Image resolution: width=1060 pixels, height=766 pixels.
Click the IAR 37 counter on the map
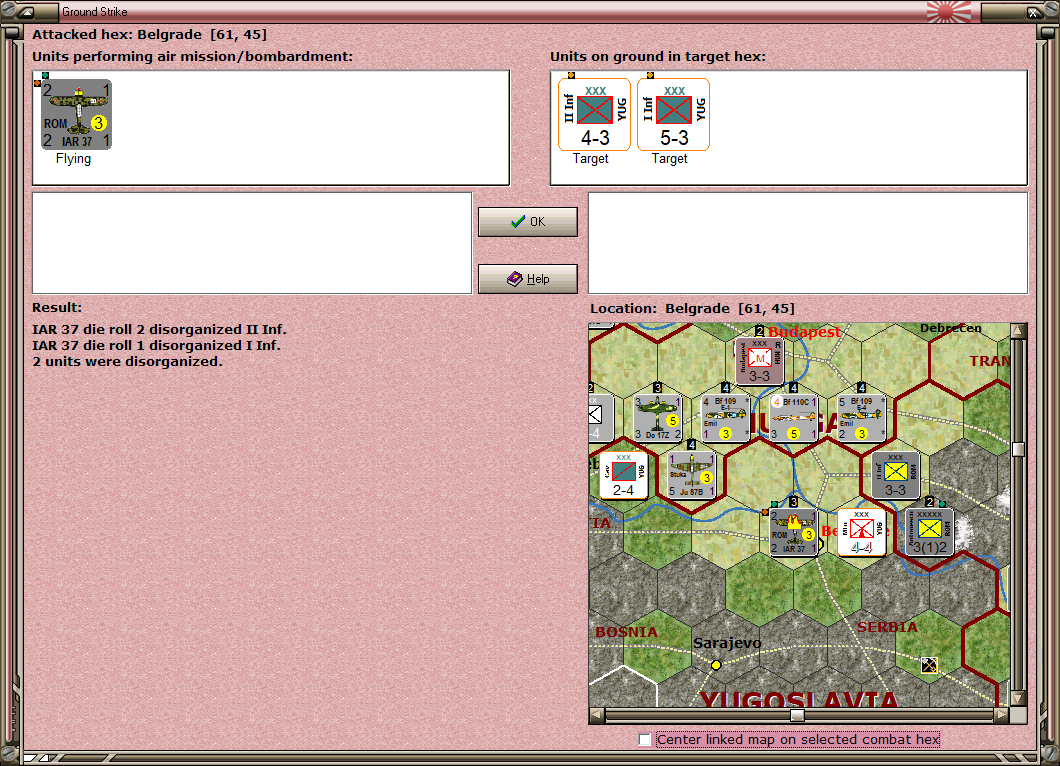point(794,533)
